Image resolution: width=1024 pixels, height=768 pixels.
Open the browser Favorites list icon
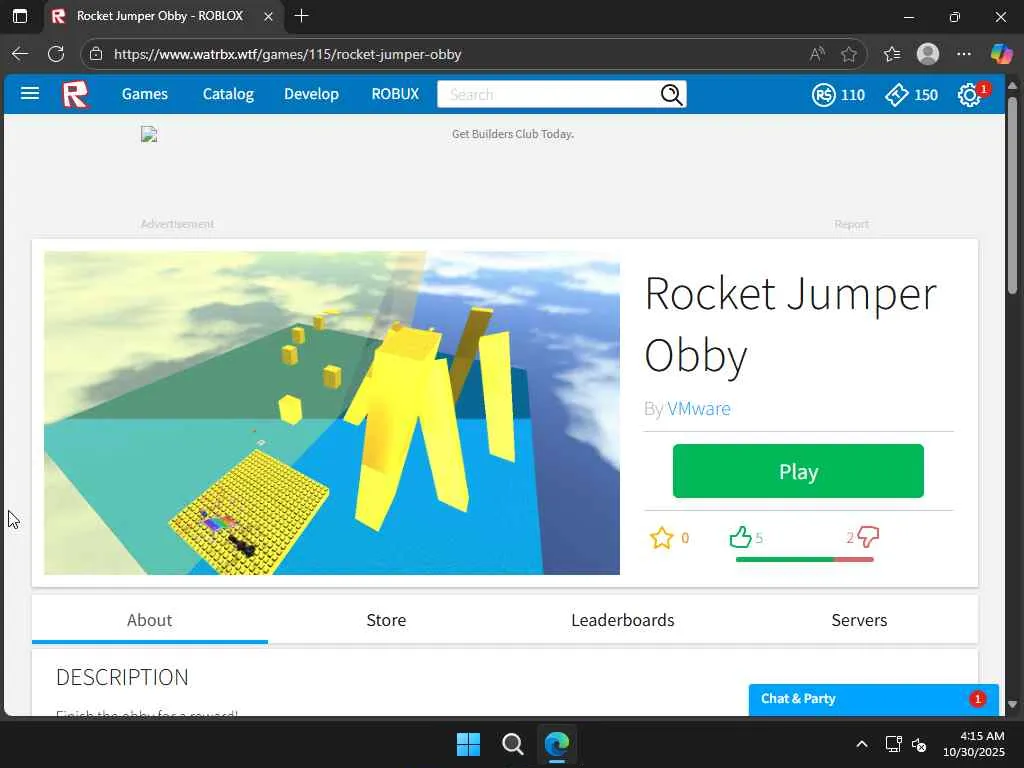891,54
